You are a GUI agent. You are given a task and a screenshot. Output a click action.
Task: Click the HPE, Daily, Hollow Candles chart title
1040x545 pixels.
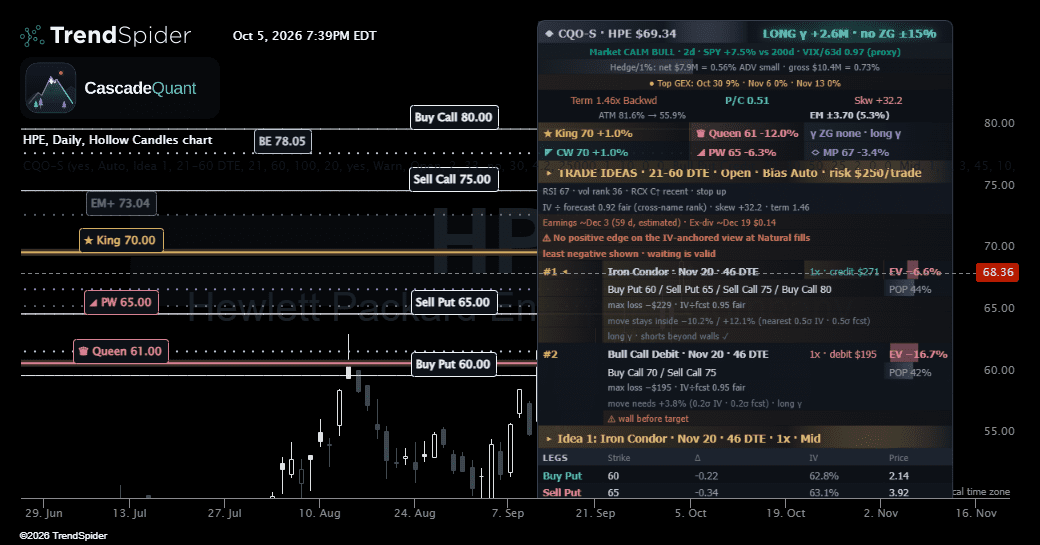click(117, 140)
